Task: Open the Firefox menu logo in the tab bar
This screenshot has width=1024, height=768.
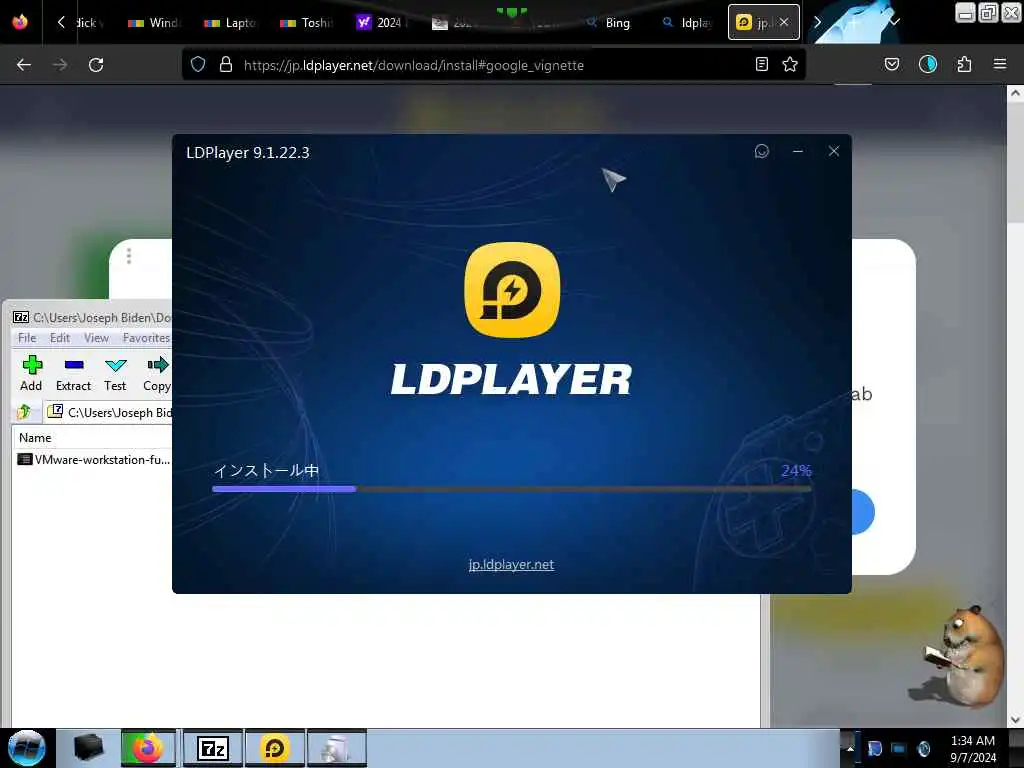Action: (x=20, y=22)
